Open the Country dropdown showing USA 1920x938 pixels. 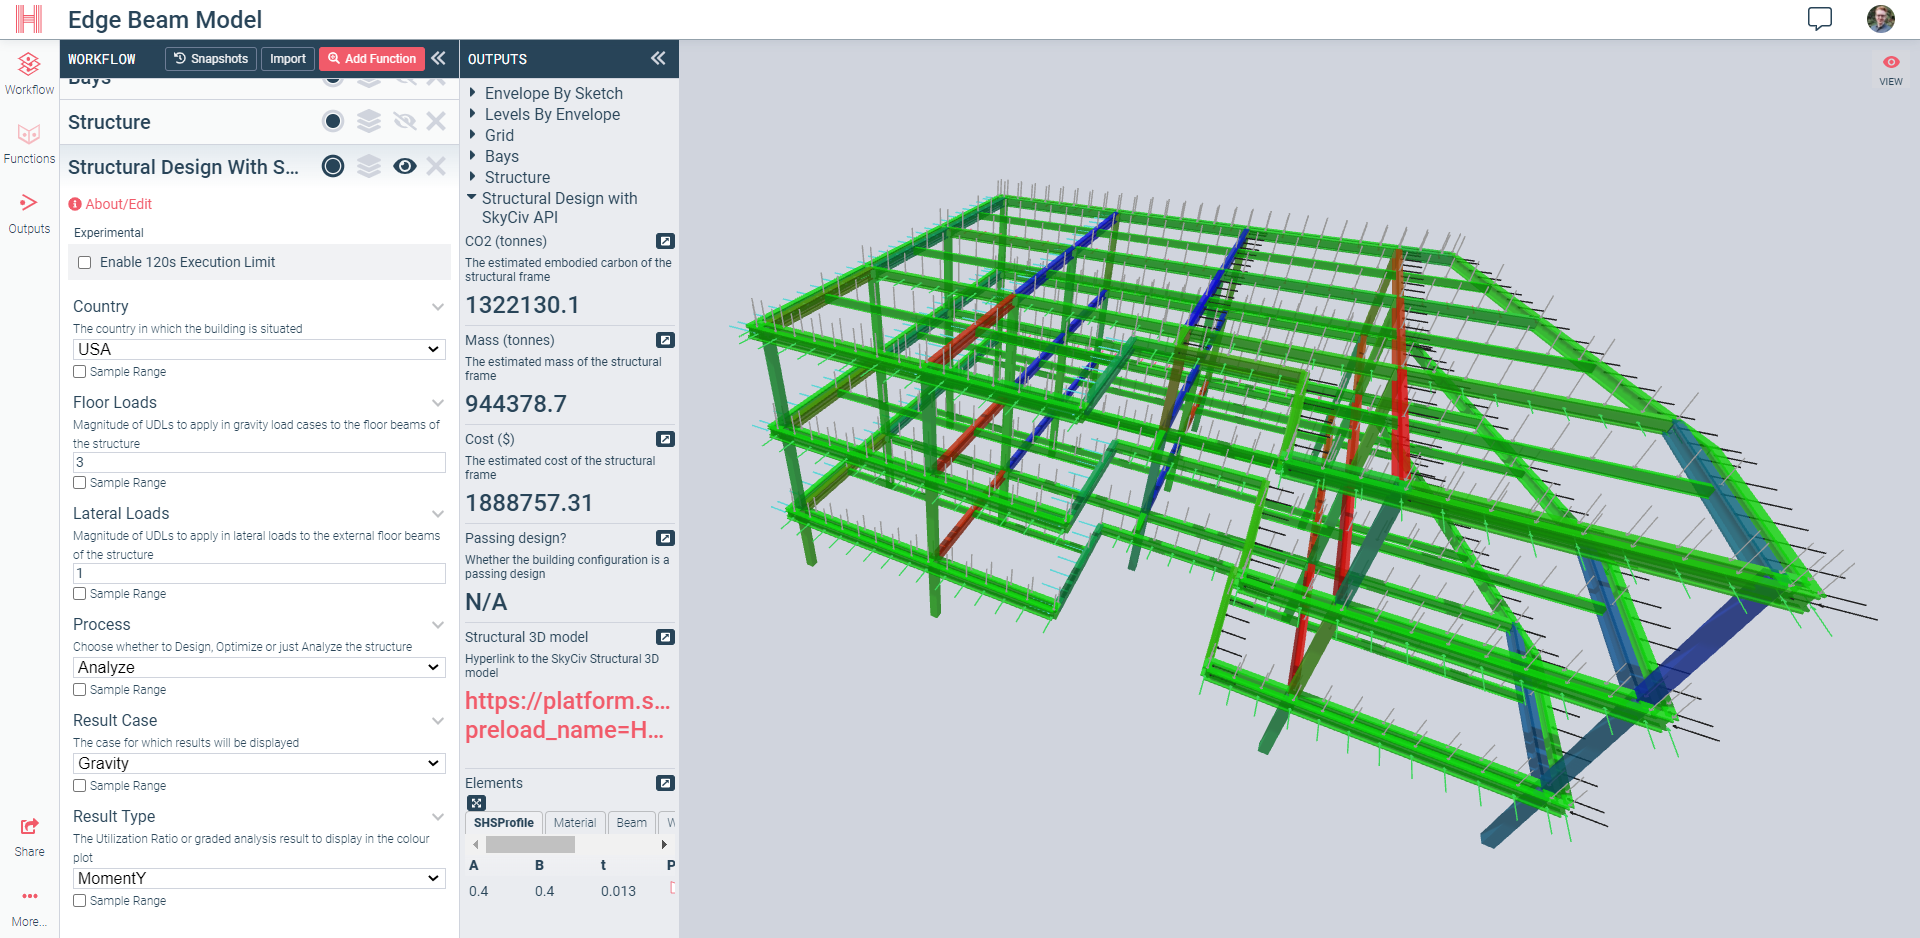[x=259, y=349]
